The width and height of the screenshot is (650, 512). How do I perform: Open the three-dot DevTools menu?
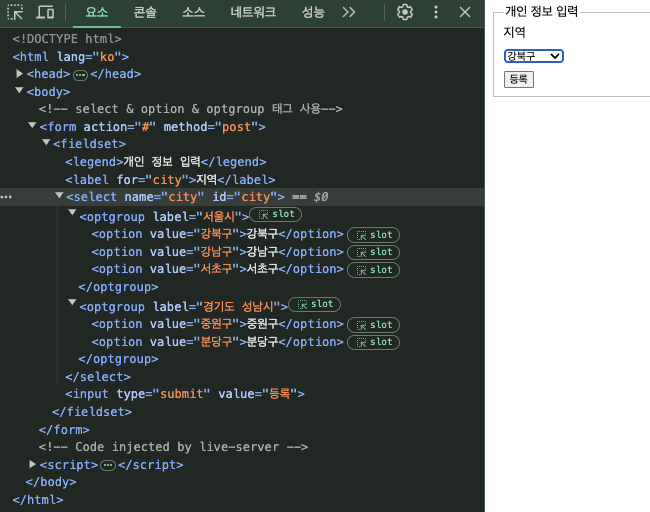pyautogui.click(x=435, y=12)
